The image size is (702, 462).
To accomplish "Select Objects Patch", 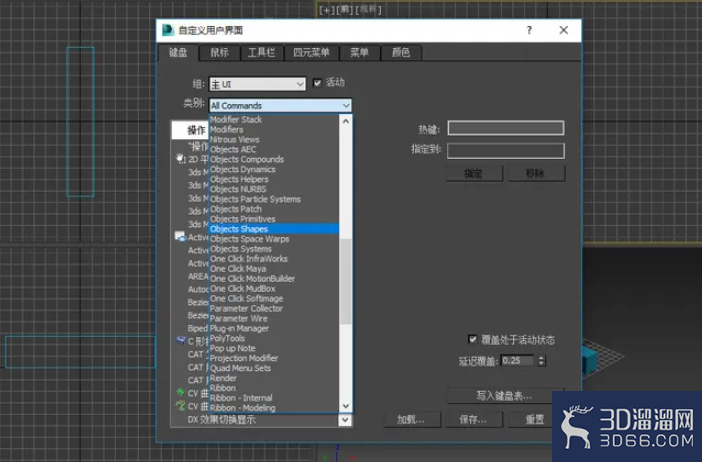I will pyautogui.click(x=235, y=209).
